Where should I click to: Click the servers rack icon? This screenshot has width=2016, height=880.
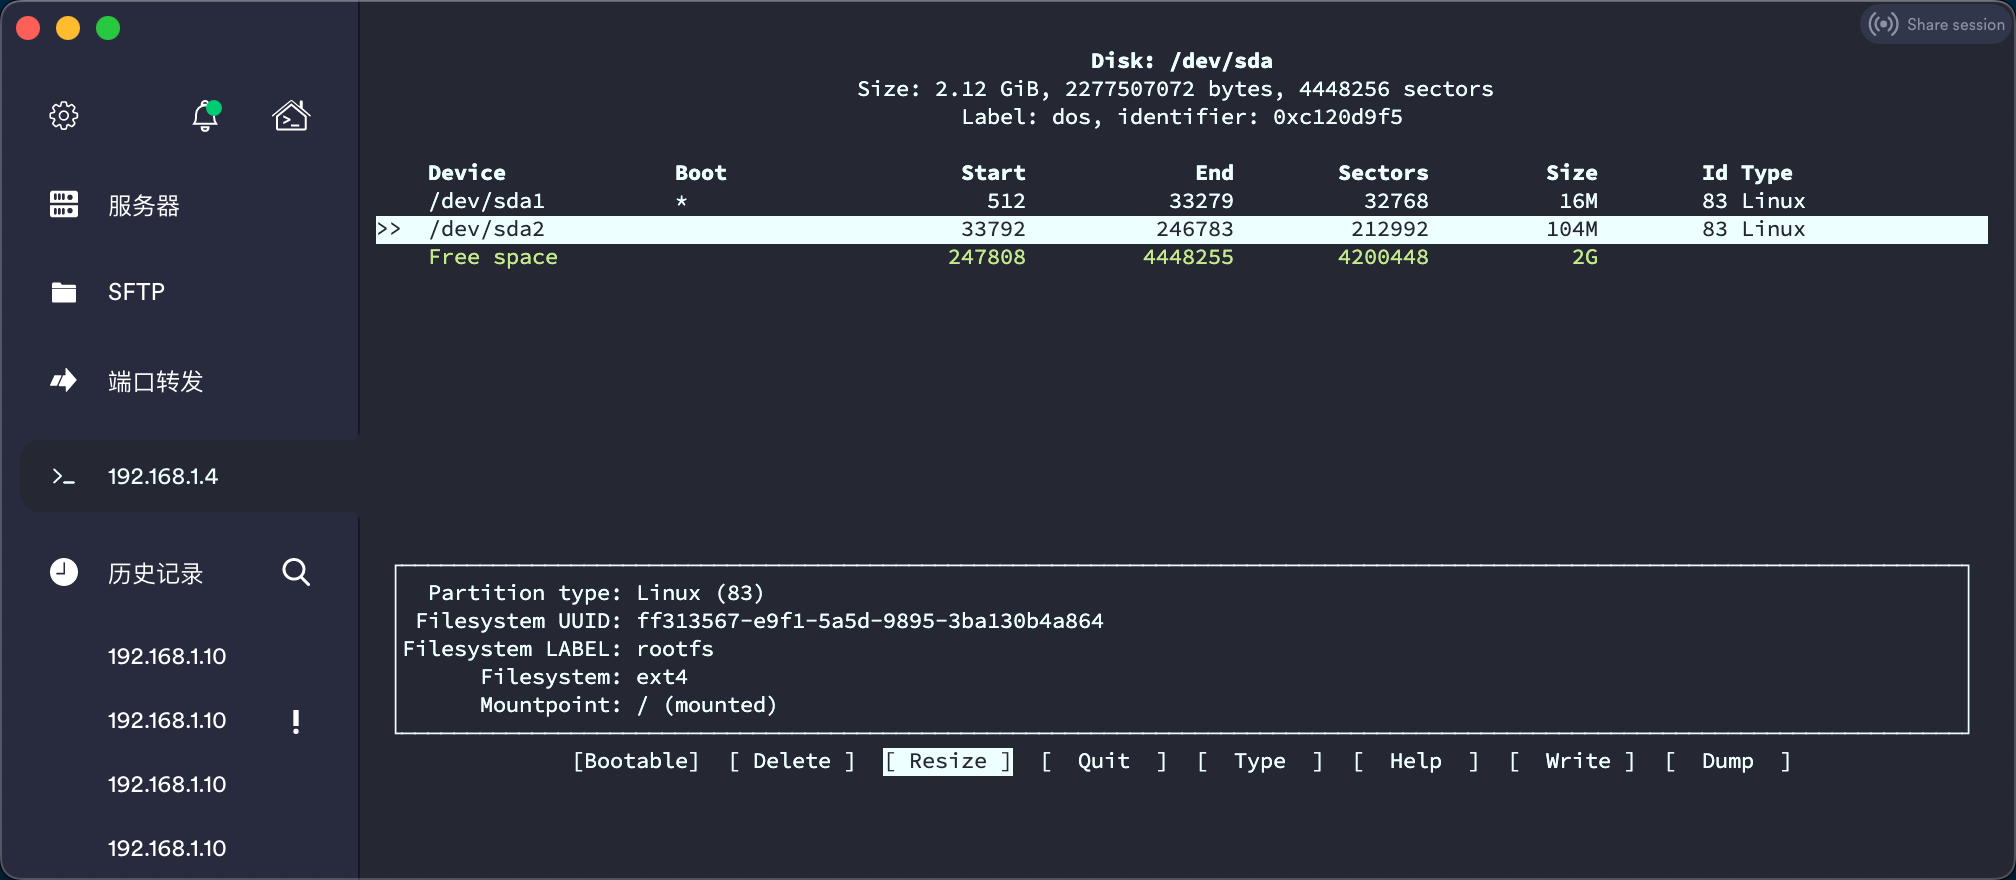64,205
